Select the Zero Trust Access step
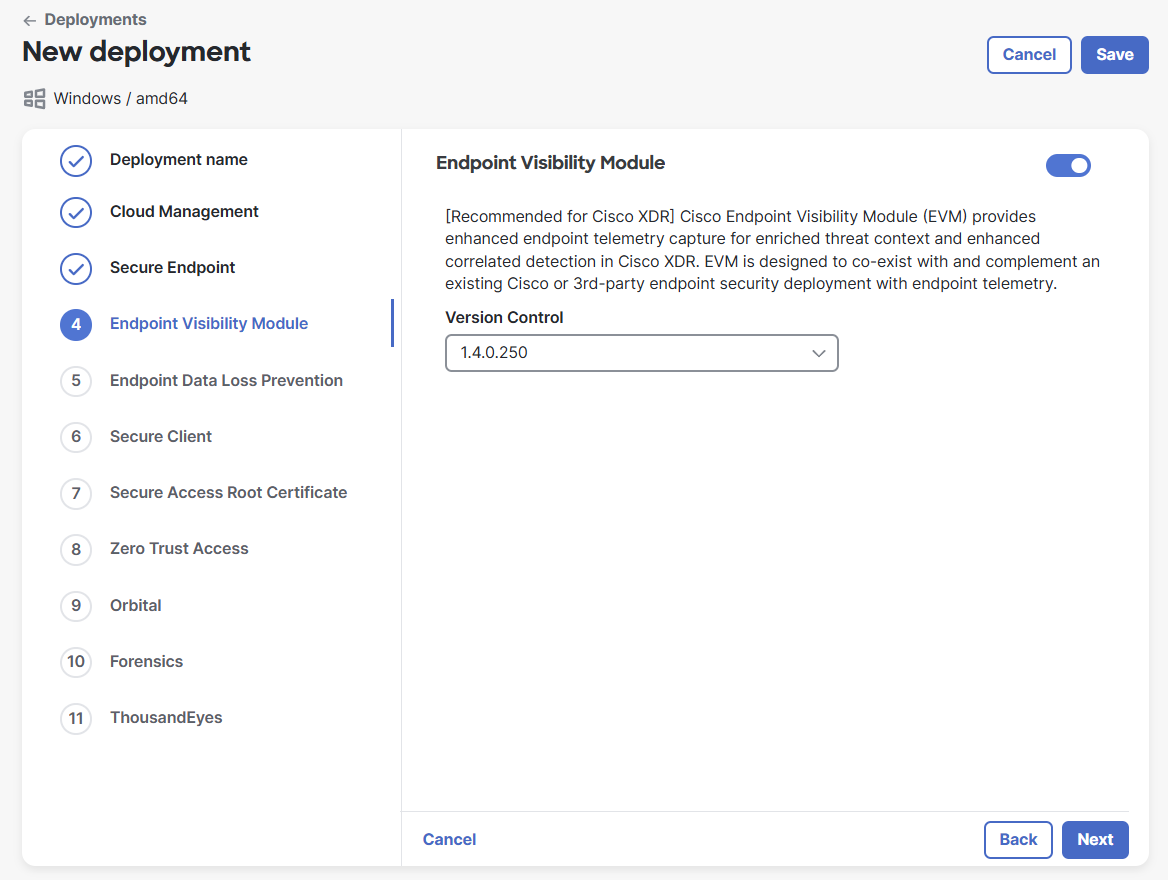 pyautogui.click(x=179, y=549)
